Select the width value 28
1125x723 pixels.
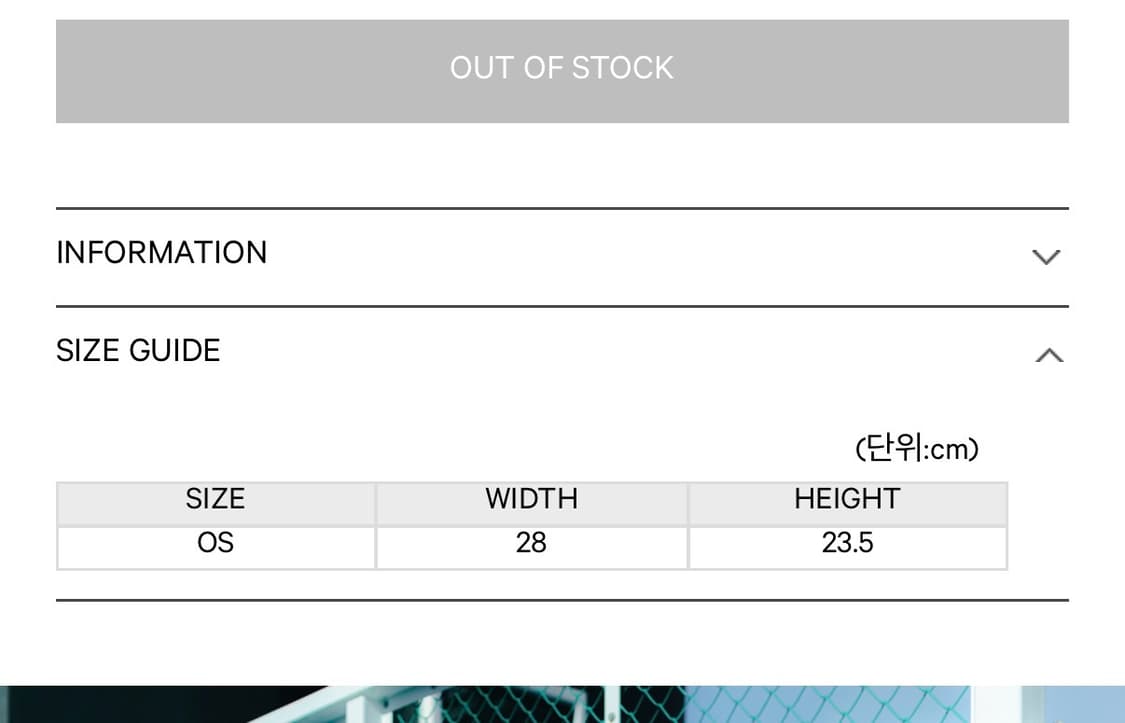click(x=531, y=543)
